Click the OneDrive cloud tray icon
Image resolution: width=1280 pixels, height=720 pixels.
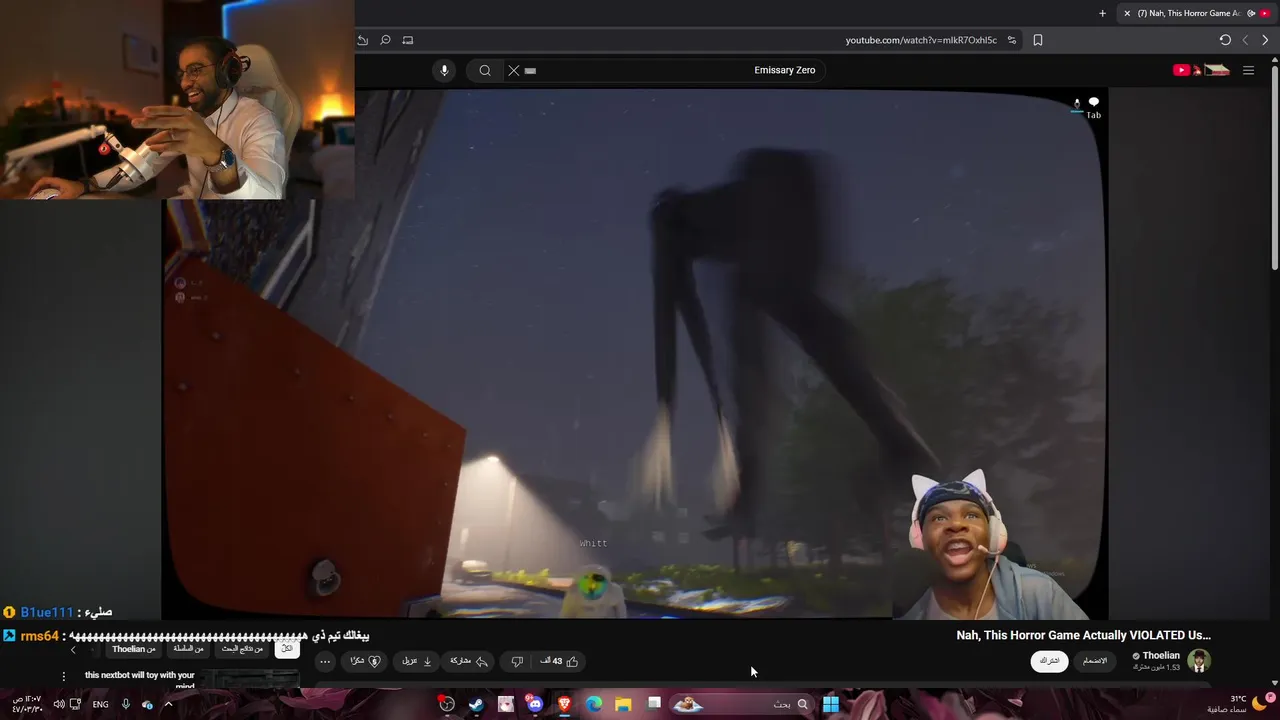(x=147, y=704)
